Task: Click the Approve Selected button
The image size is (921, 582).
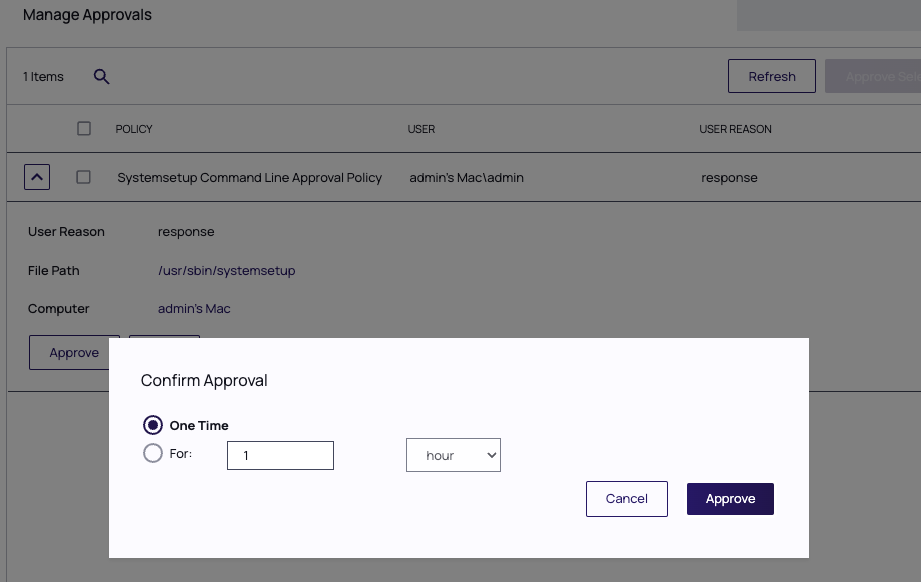Action: [875, 76]
